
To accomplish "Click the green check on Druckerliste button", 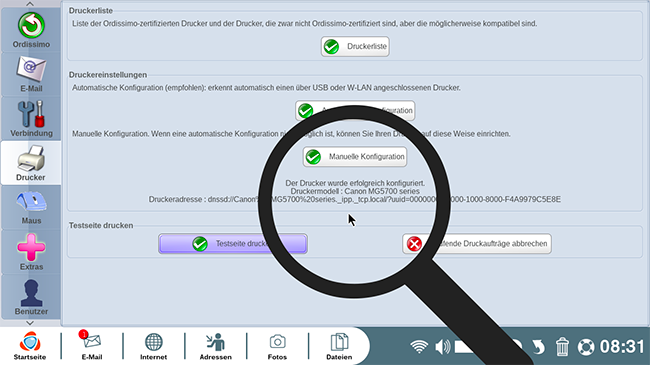I will [x=331, y=47].
